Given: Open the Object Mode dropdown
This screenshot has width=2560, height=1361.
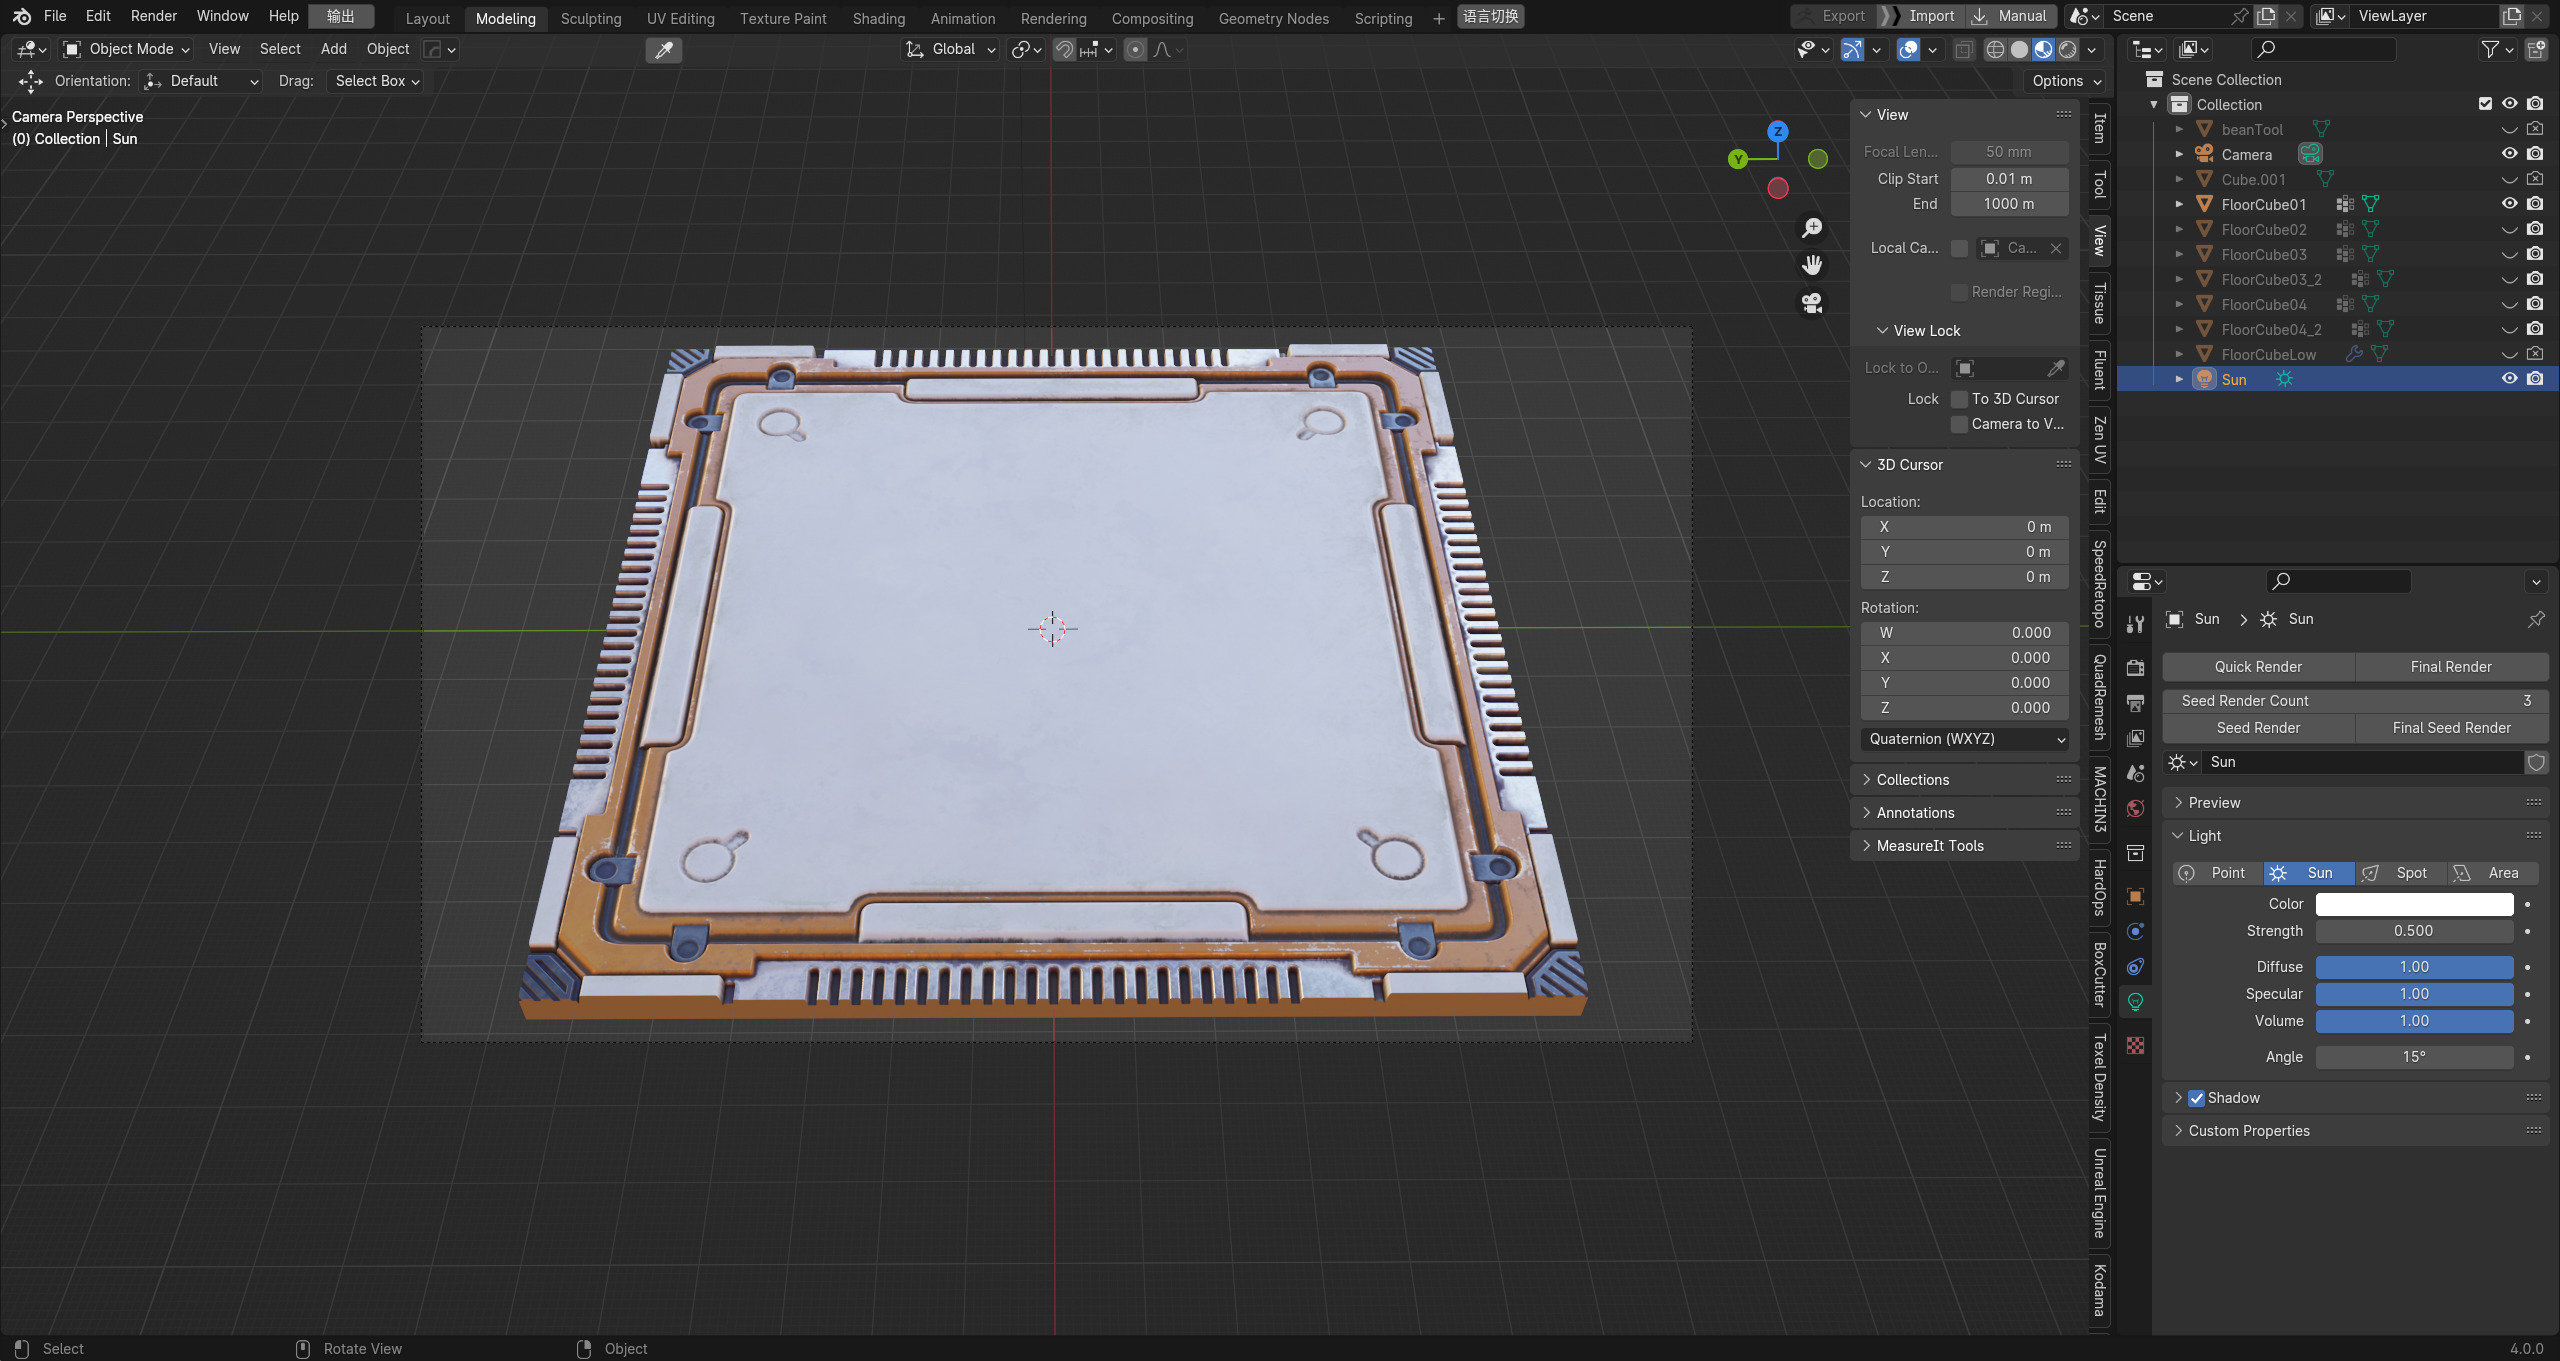Looking at the screenshot, I should 127,49.
